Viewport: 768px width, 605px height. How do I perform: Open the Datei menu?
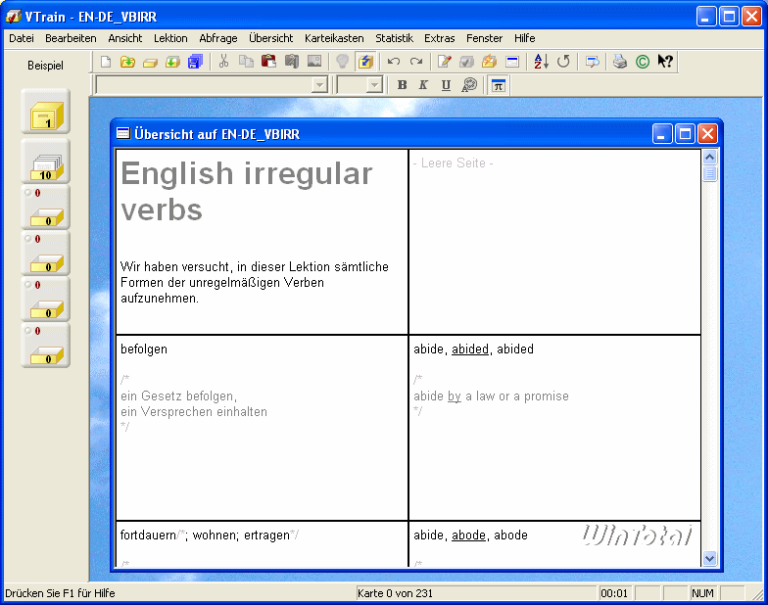coord(22,38)
